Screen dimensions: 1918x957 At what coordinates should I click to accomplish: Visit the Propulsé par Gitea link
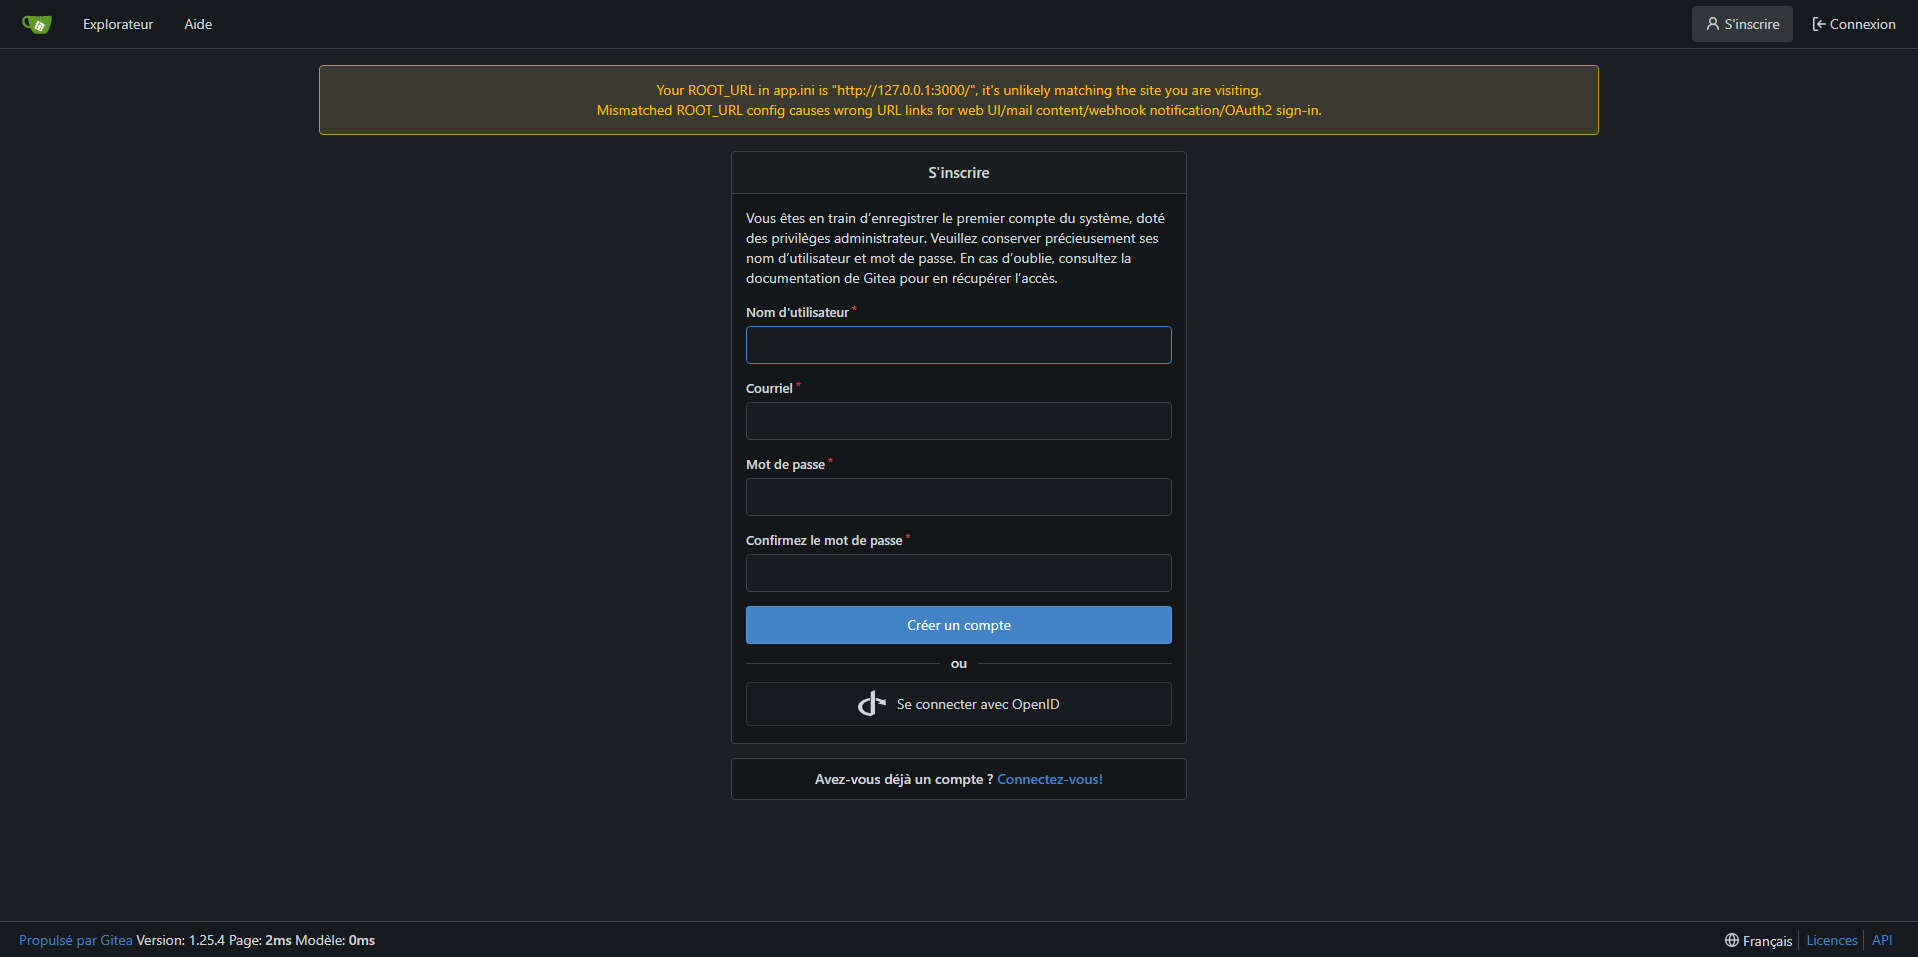tap(75, 940)
